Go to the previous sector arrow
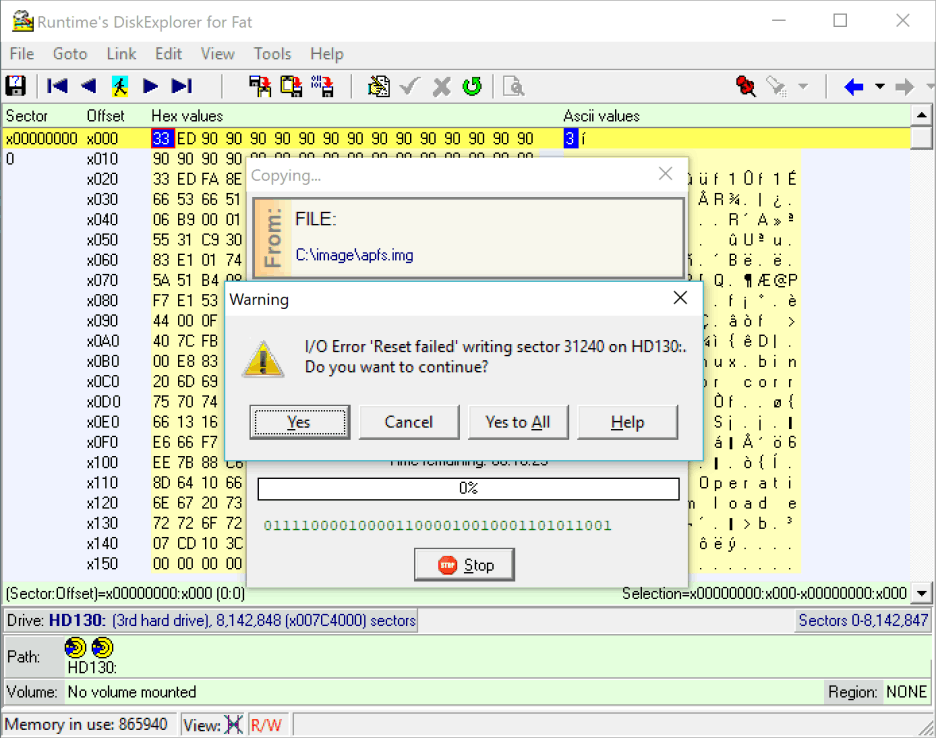936x738 pixels. point(89,86)
